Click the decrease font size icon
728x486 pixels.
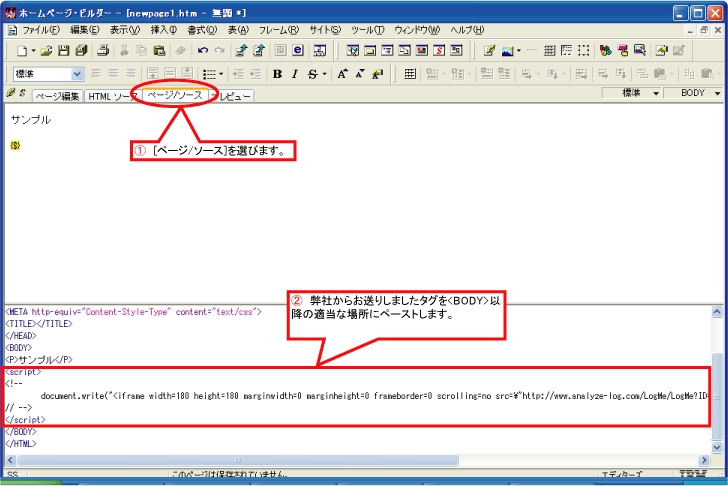pyautogui.click(x=360, y=74)
